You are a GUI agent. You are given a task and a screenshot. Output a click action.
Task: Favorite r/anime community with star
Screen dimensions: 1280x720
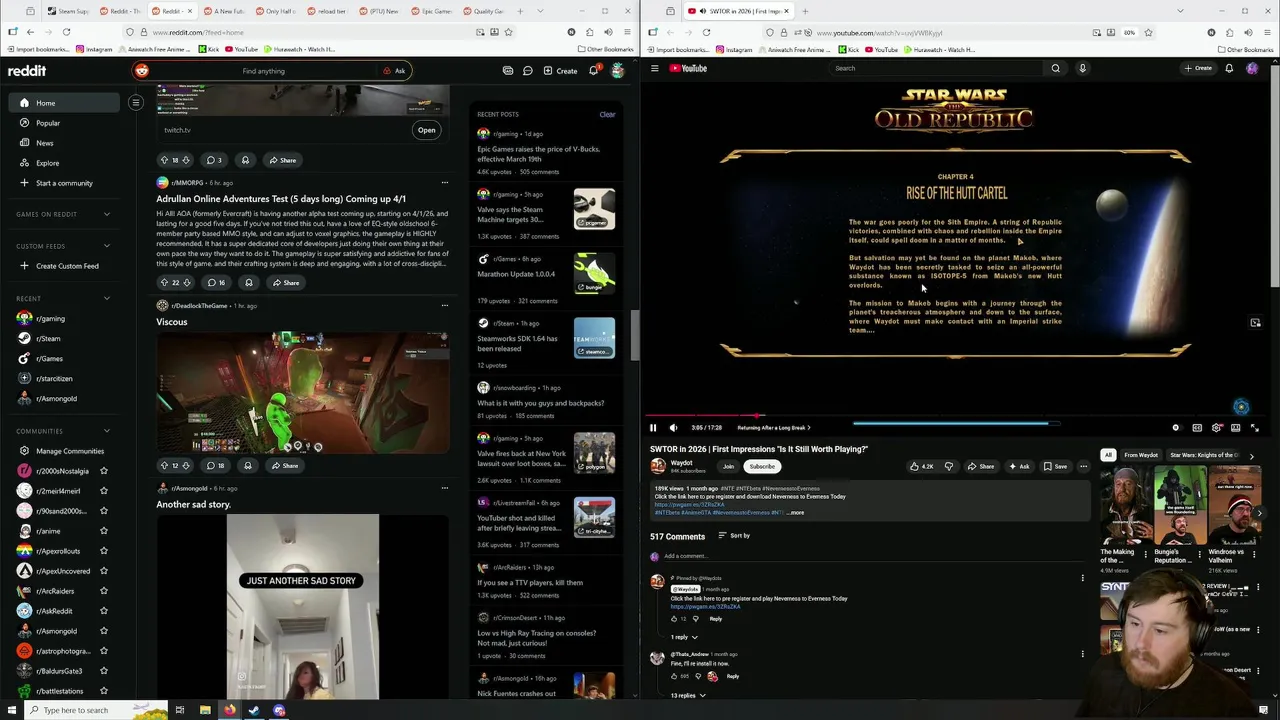103,531
